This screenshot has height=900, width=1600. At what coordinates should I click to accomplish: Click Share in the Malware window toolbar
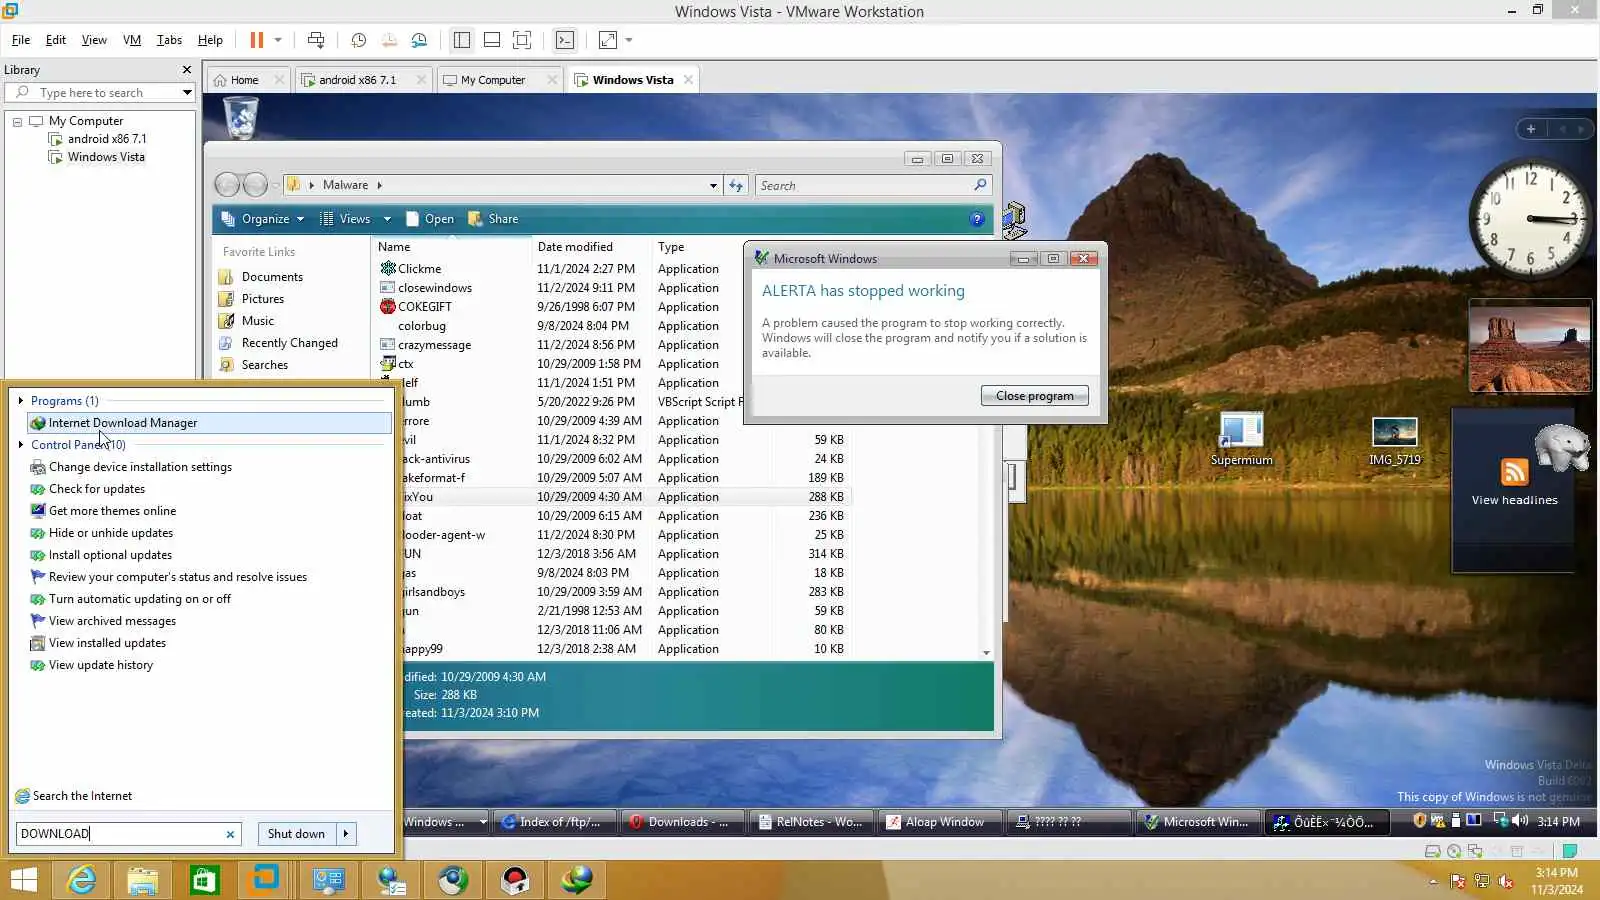coord(493,219)
